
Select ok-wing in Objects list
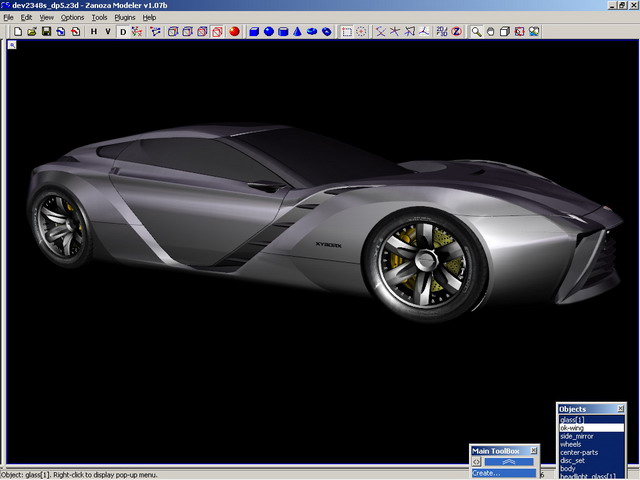(575, 428)
